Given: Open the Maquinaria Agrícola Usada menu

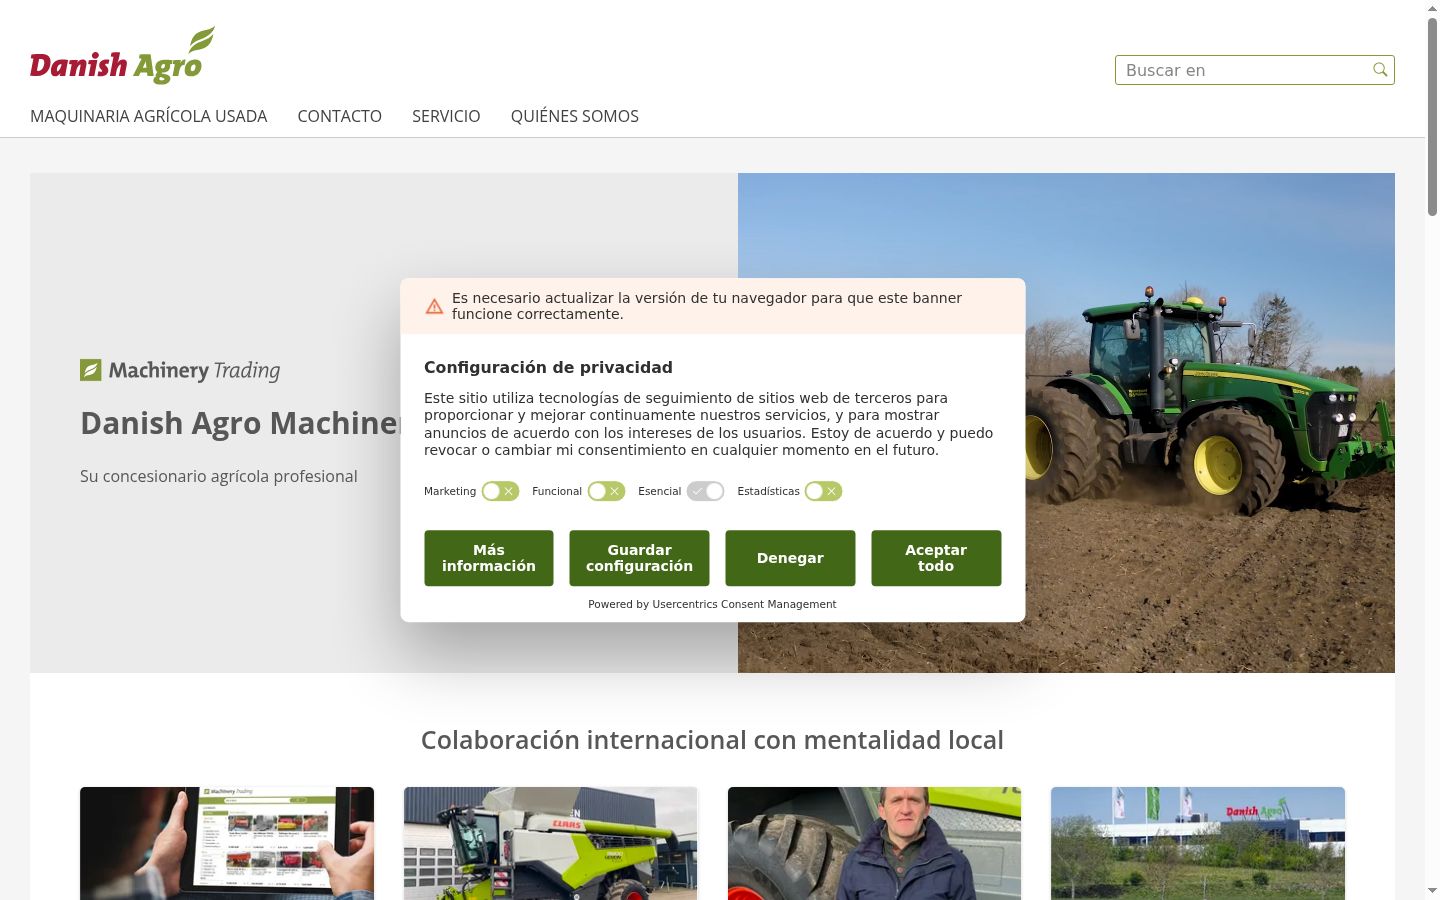Looking at the screenshot, I should pos(149,116).
